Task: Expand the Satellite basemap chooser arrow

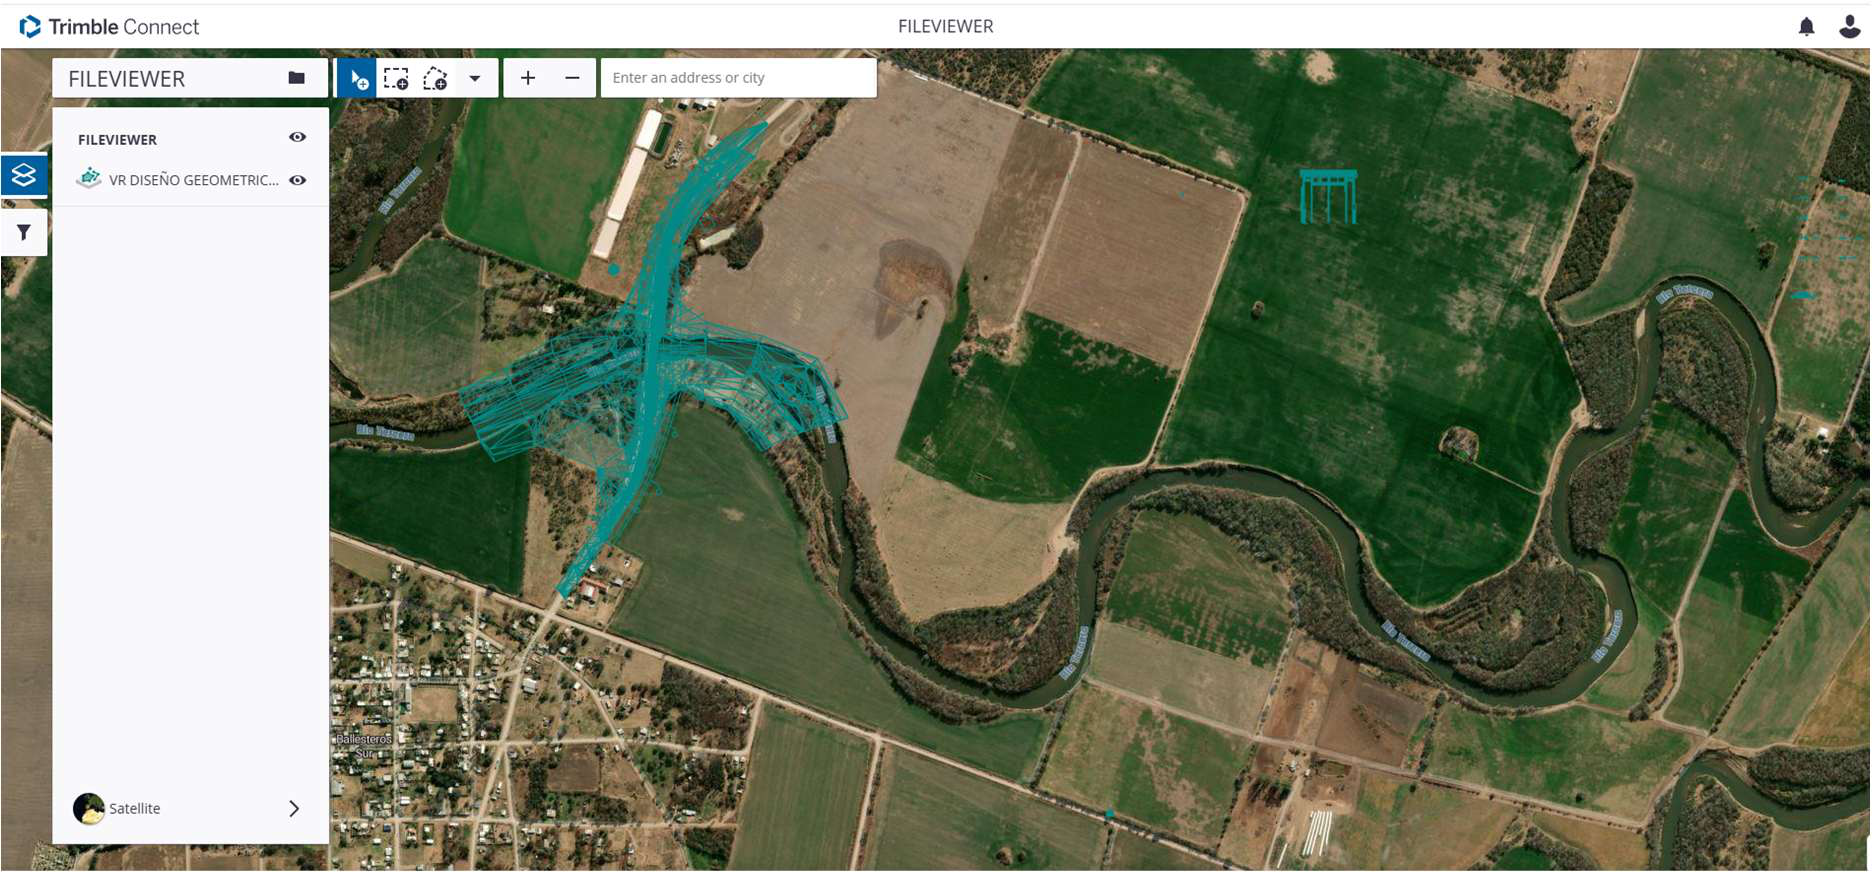Action: (294, 808)
